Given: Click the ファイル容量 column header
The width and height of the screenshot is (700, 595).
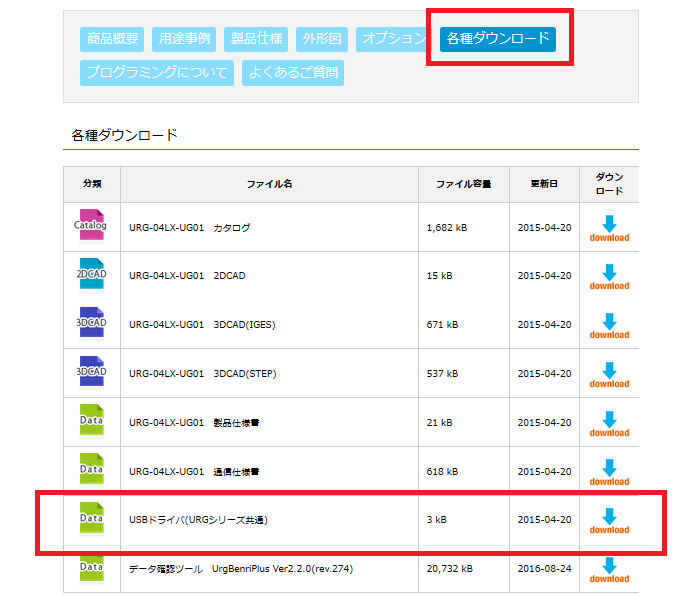Looking at the screenshot, I should click(463, 184).
